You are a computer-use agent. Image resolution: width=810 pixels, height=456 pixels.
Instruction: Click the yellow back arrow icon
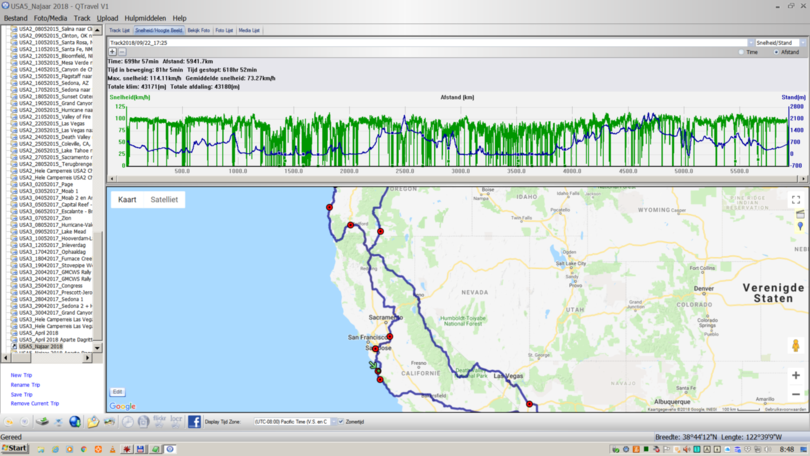pos(9,421)
